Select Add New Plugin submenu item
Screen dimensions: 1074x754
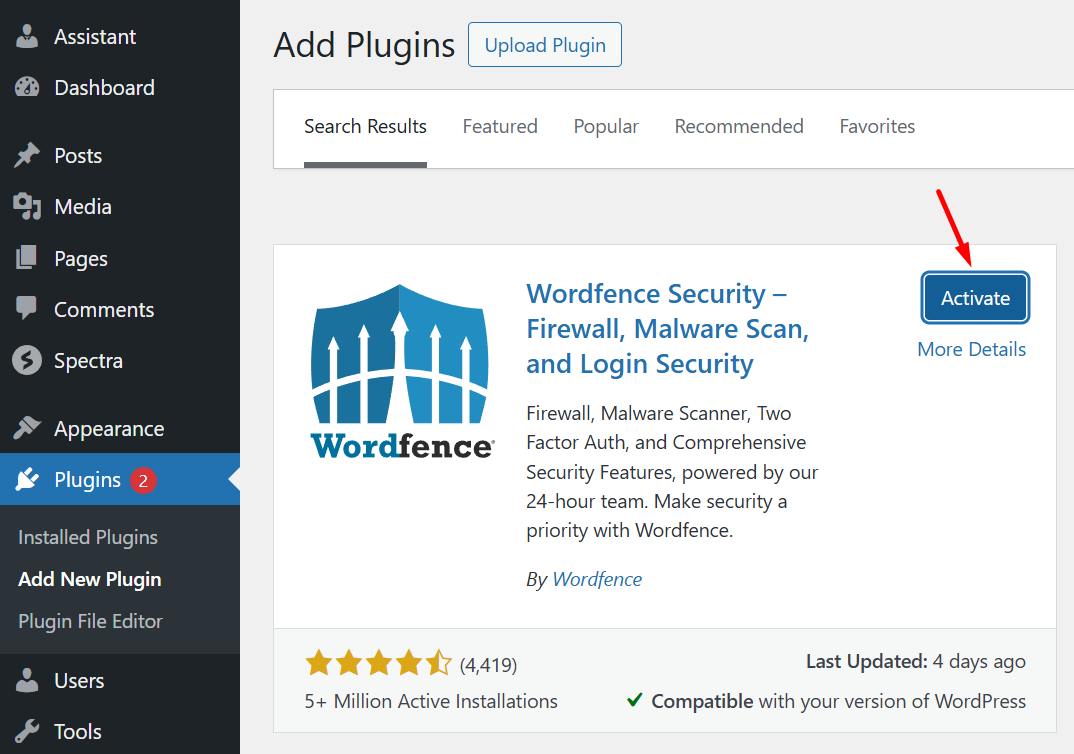pyautogui.click(x=90, y=579)
